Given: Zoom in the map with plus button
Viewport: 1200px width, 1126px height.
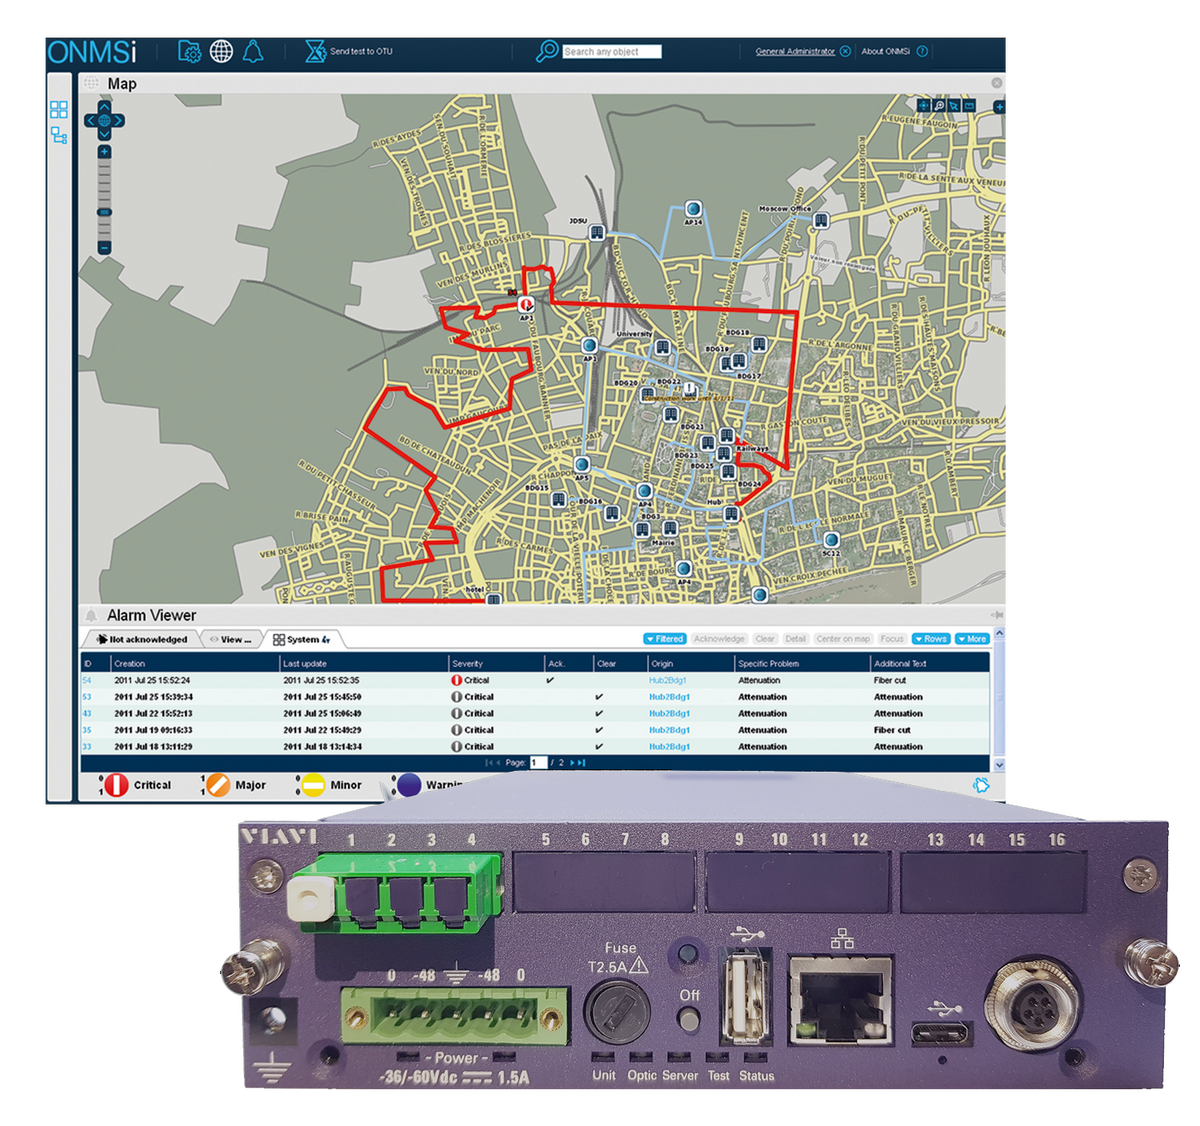Looking at the screenshot, I should [104, 152].
